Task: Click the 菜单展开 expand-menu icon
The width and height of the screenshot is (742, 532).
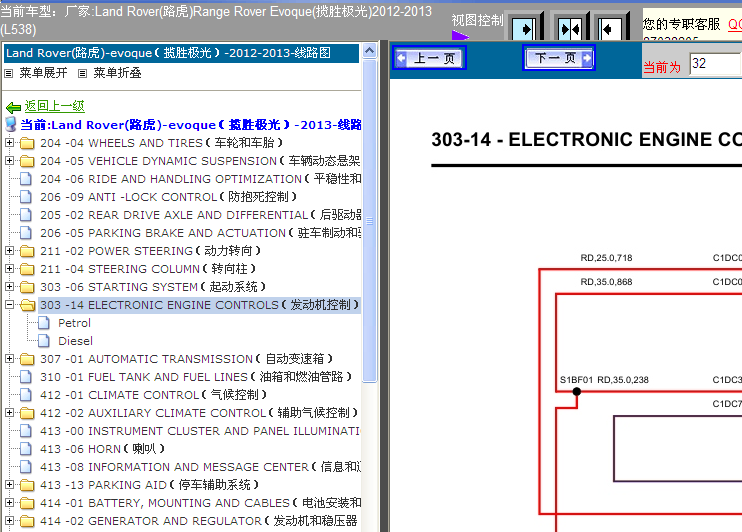Action: coord(9,73)
